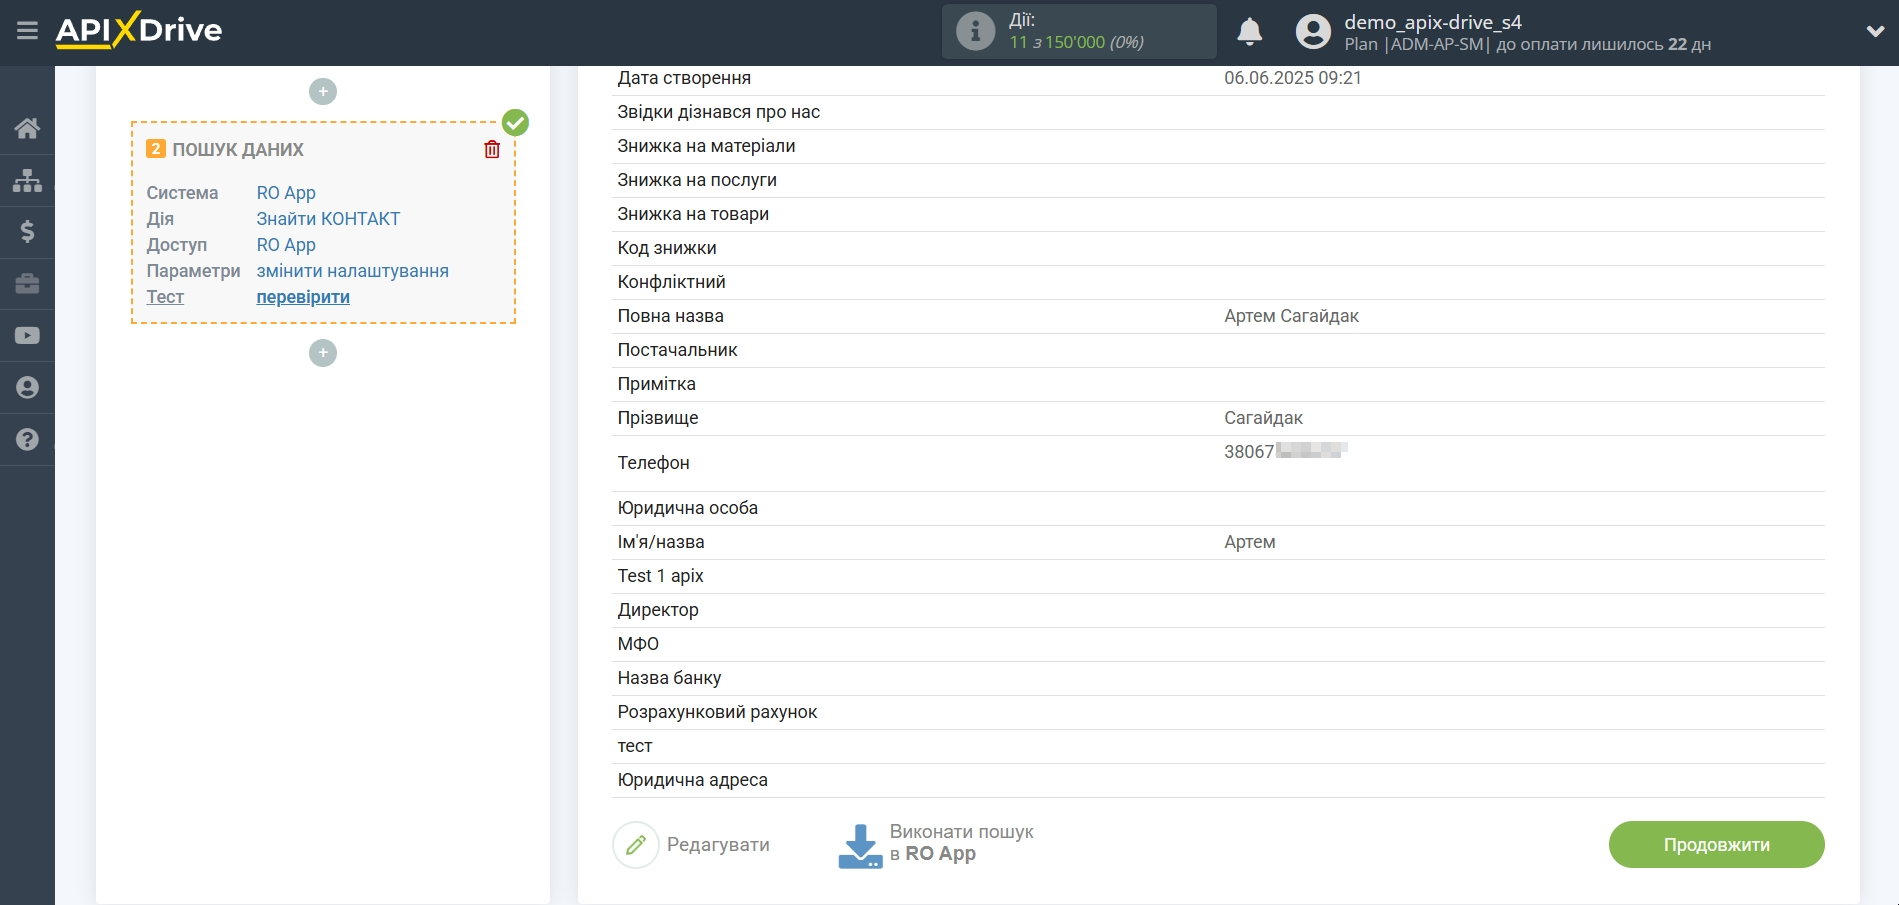Click the Продовжити button
Screen dimensions: 1899x905
click(x=1716, y=844)
